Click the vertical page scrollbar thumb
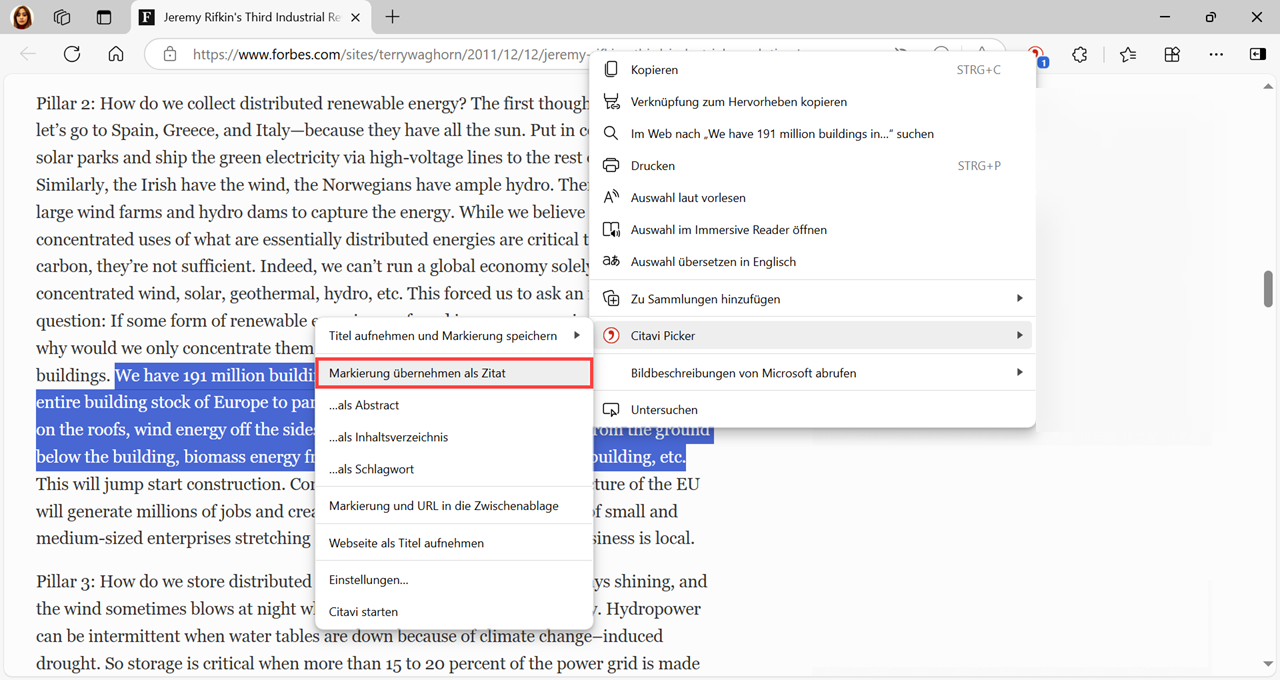This screenshot has width=1280, height=680. point(1269,289)
